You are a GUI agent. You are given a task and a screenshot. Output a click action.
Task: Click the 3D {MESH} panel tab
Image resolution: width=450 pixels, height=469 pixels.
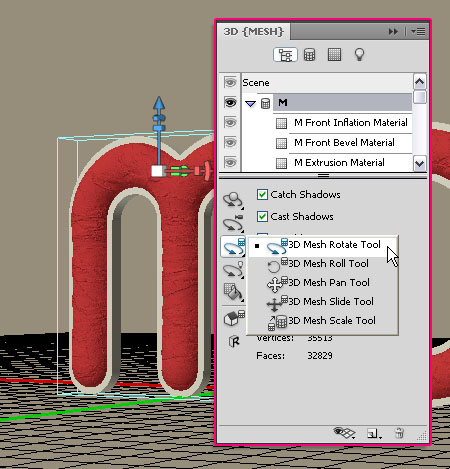pos(254,32)
